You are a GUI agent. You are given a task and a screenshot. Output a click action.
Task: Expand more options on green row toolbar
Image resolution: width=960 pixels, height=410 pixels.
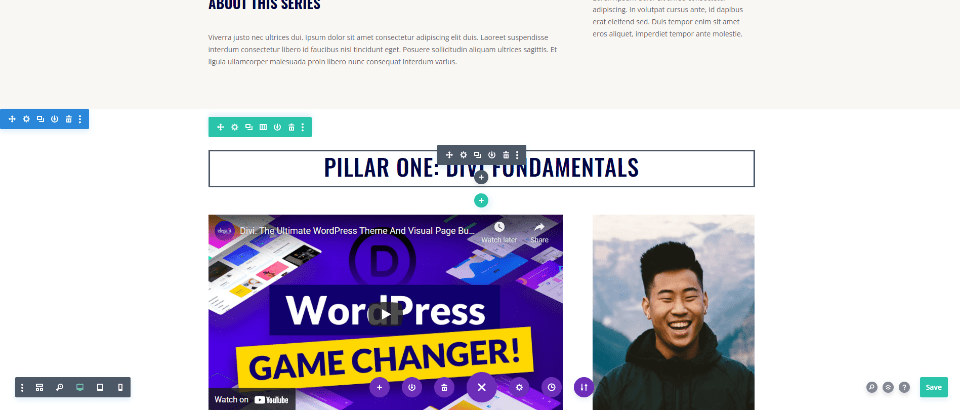point(303,127)
